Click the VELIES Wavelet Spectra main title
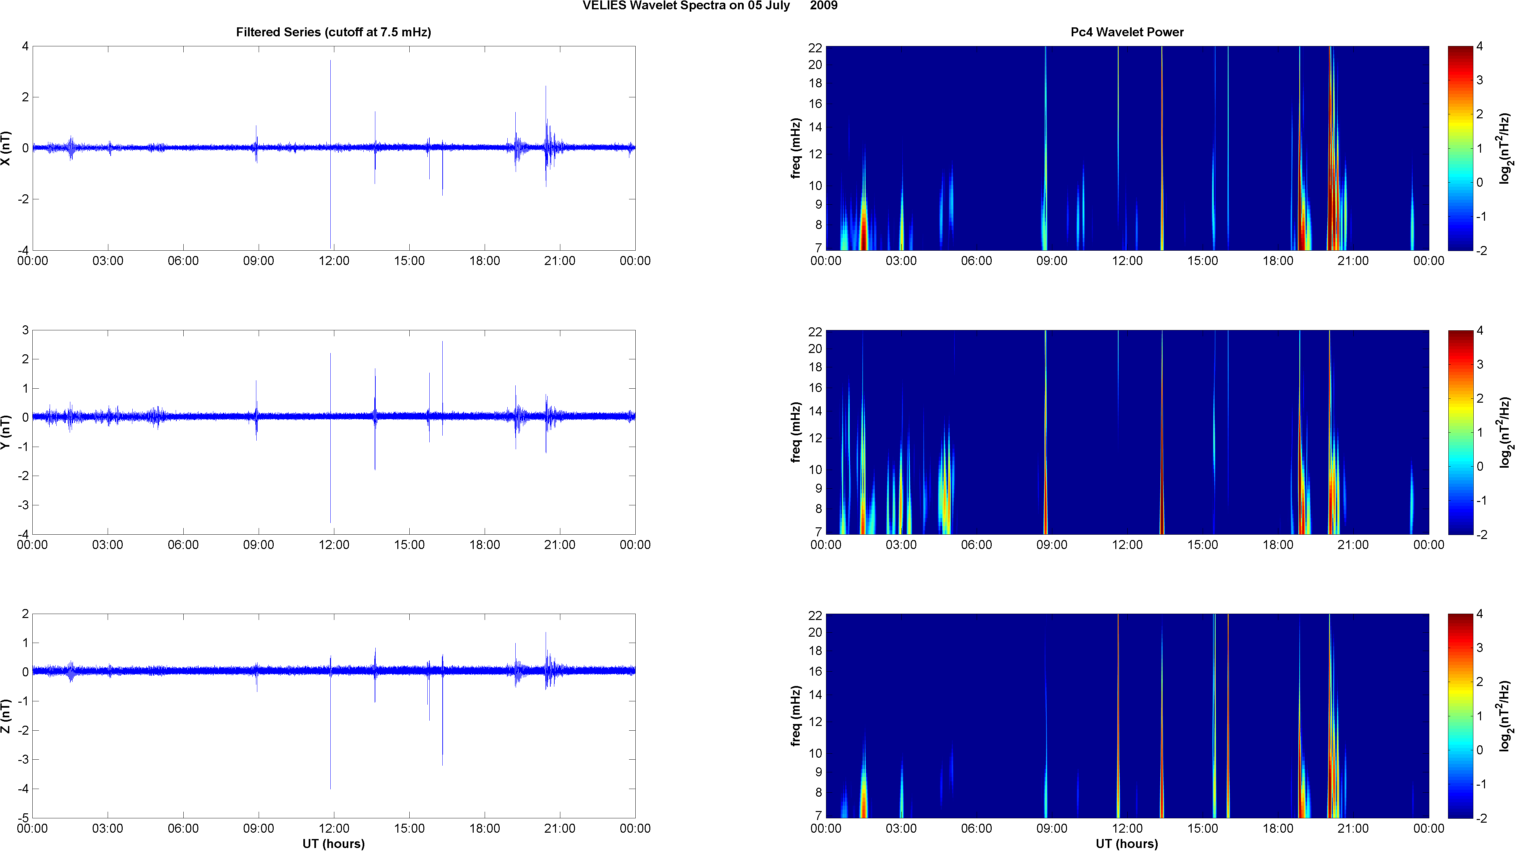The image size is (1515, 851). [x=710, y=6]
